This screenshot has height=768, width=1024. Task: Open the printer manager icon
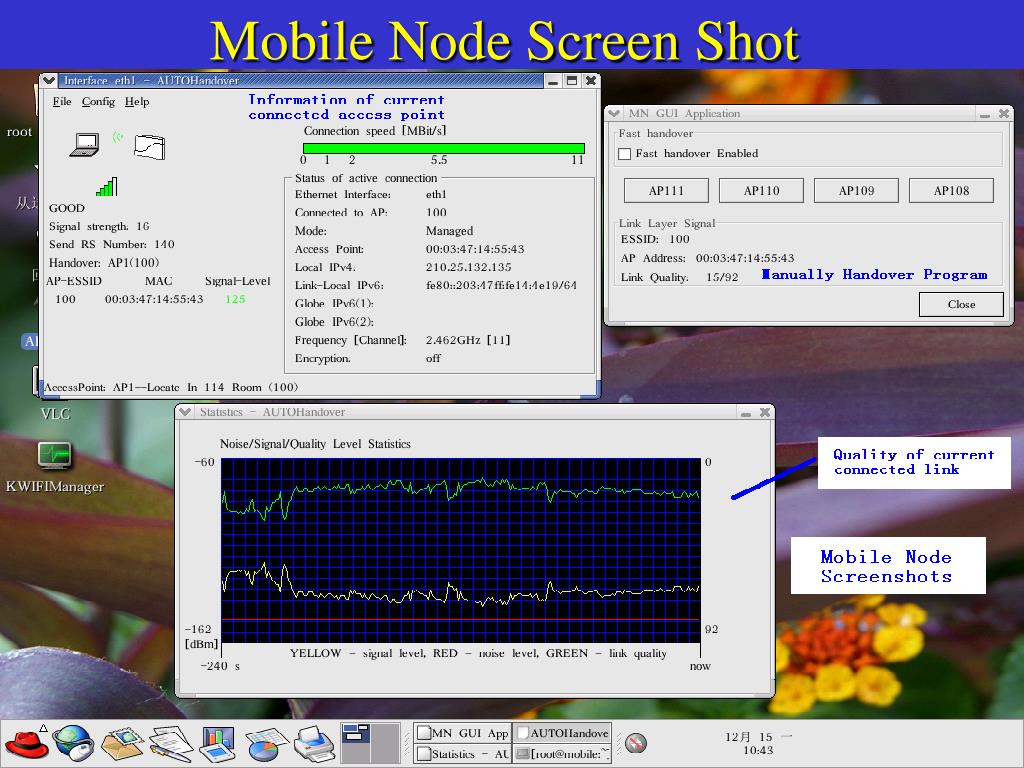pyautogui.click(x=315, y=744)
